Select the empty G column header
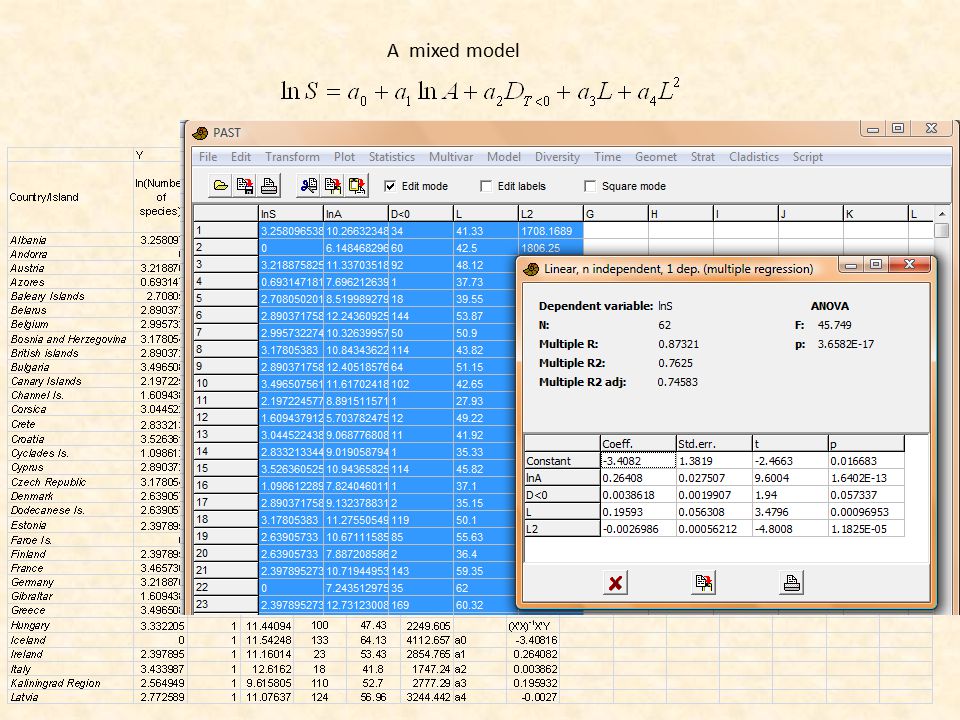Viewport: 960px width, 720px height. 615,214
